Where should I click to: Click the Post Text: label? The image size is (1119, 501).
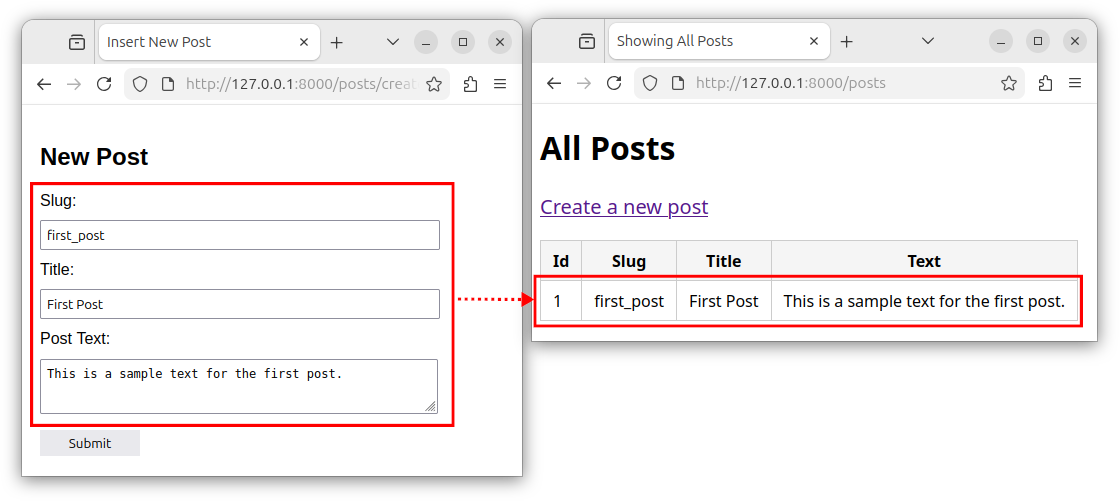click(x=76, y=339)
